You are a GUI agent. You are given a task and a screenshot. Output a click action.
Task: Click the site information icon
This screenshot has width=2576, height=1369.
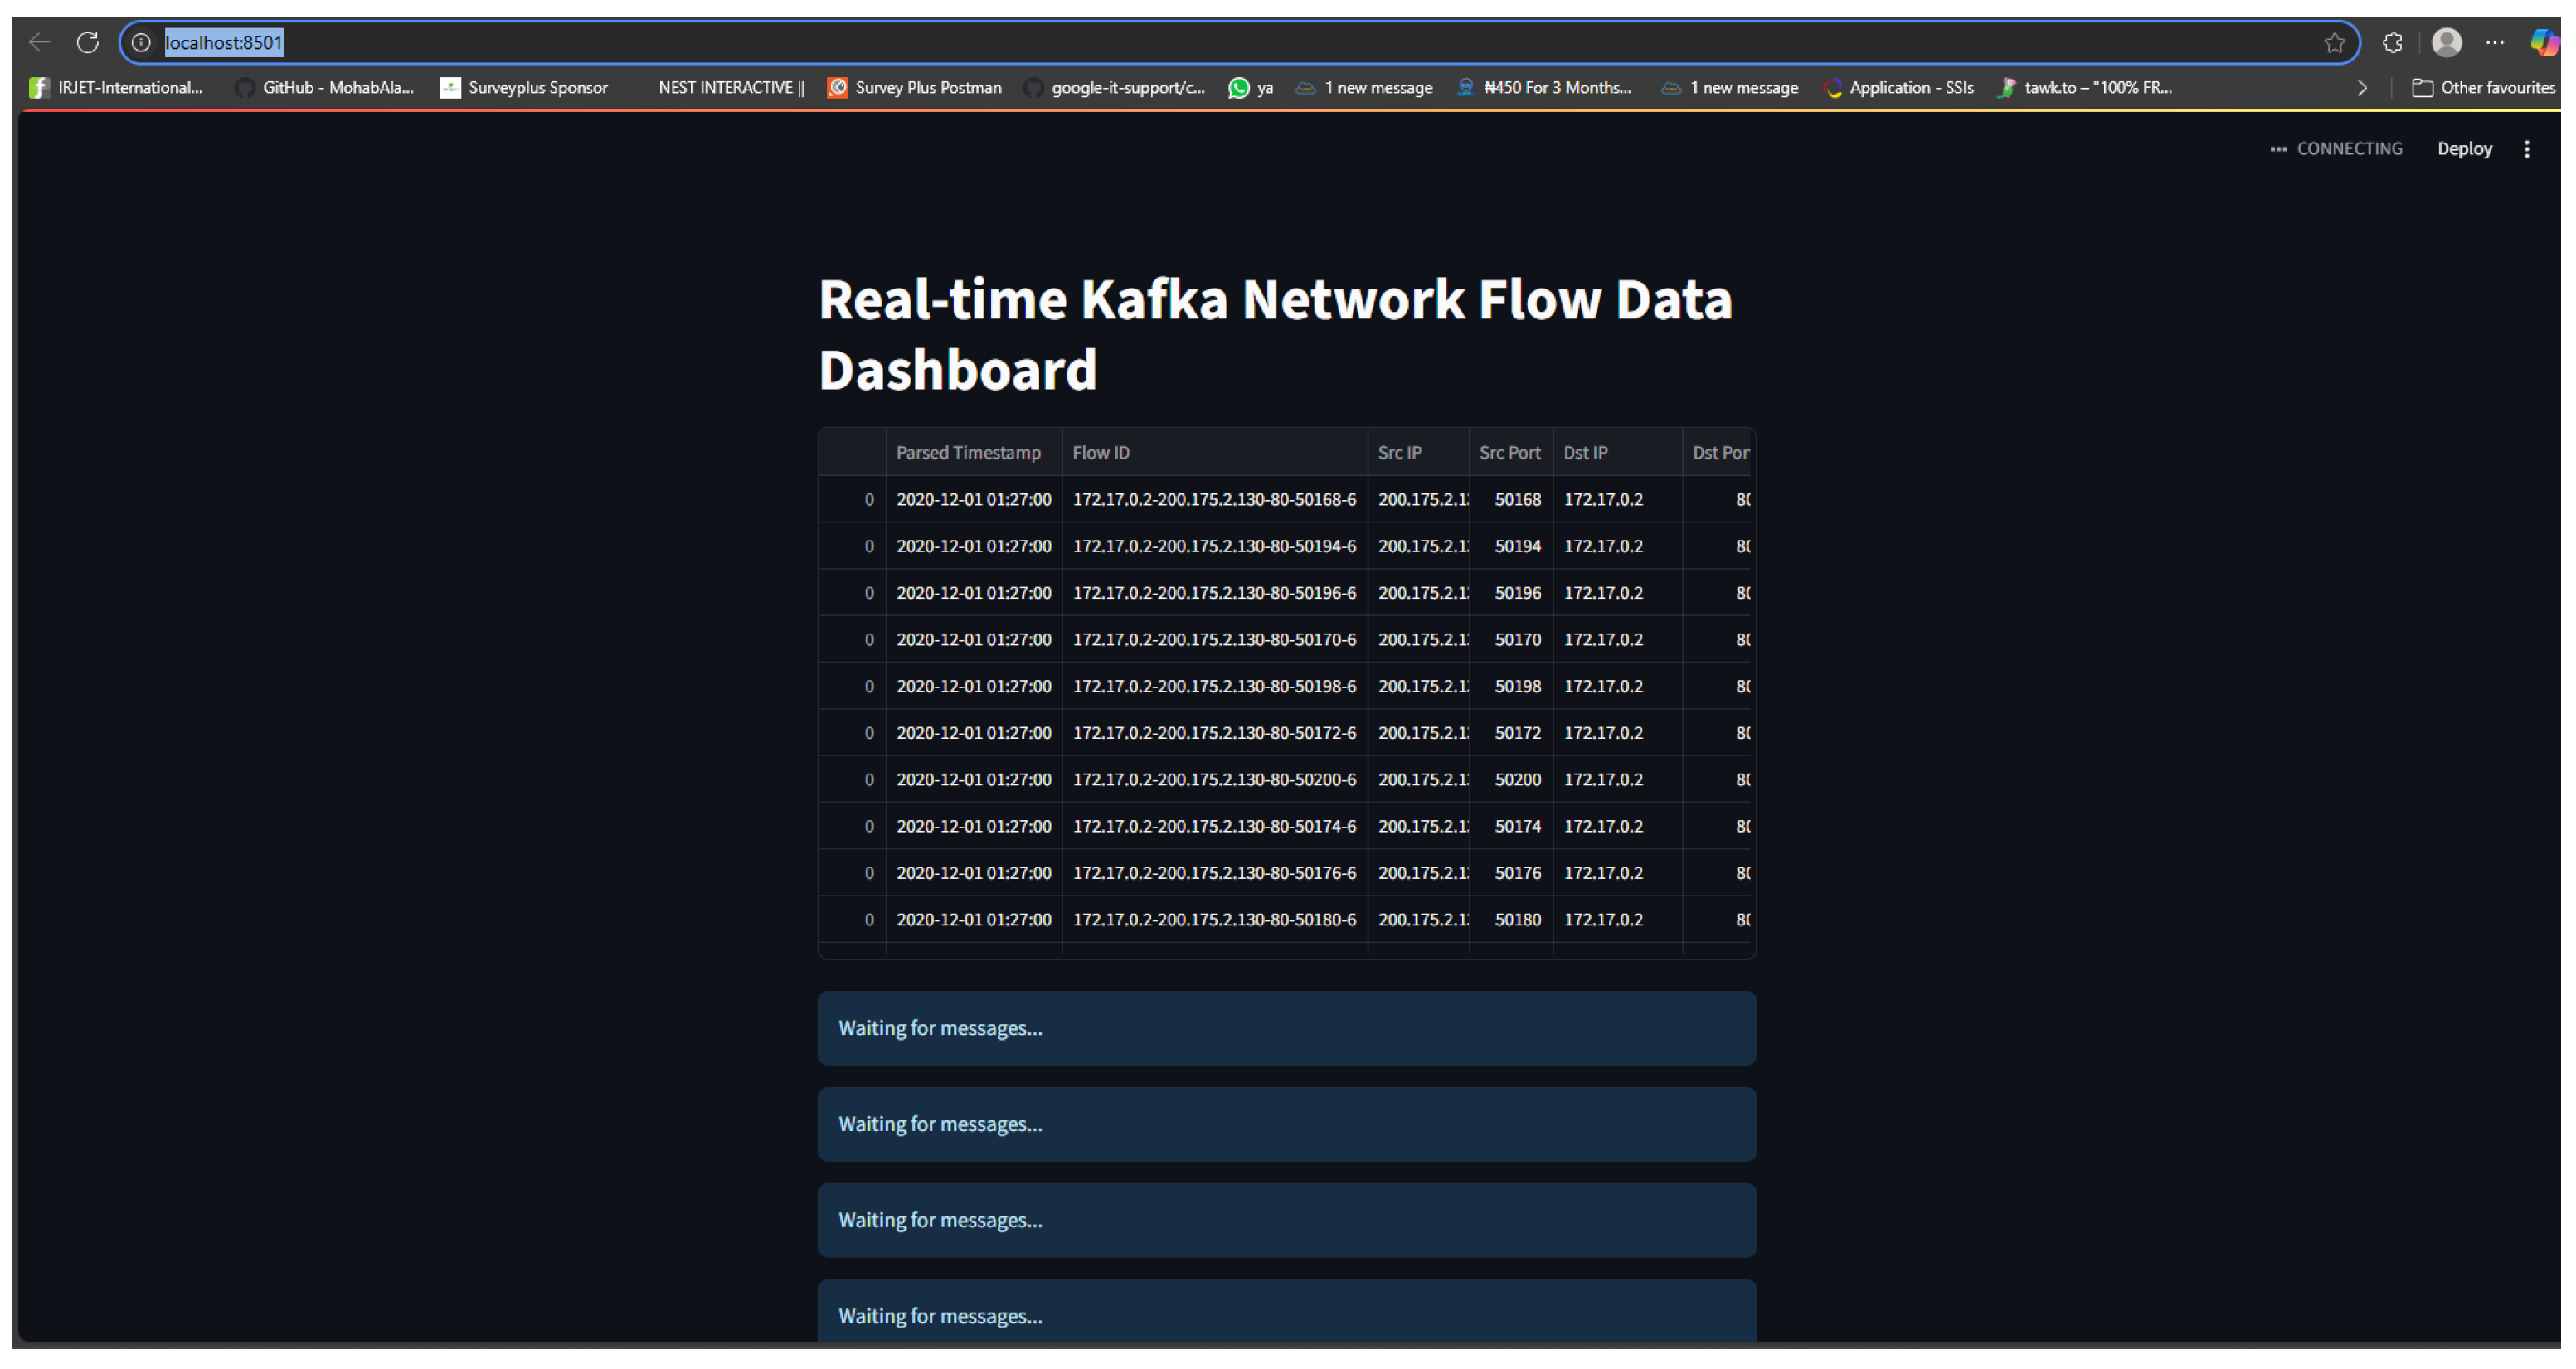142,42
